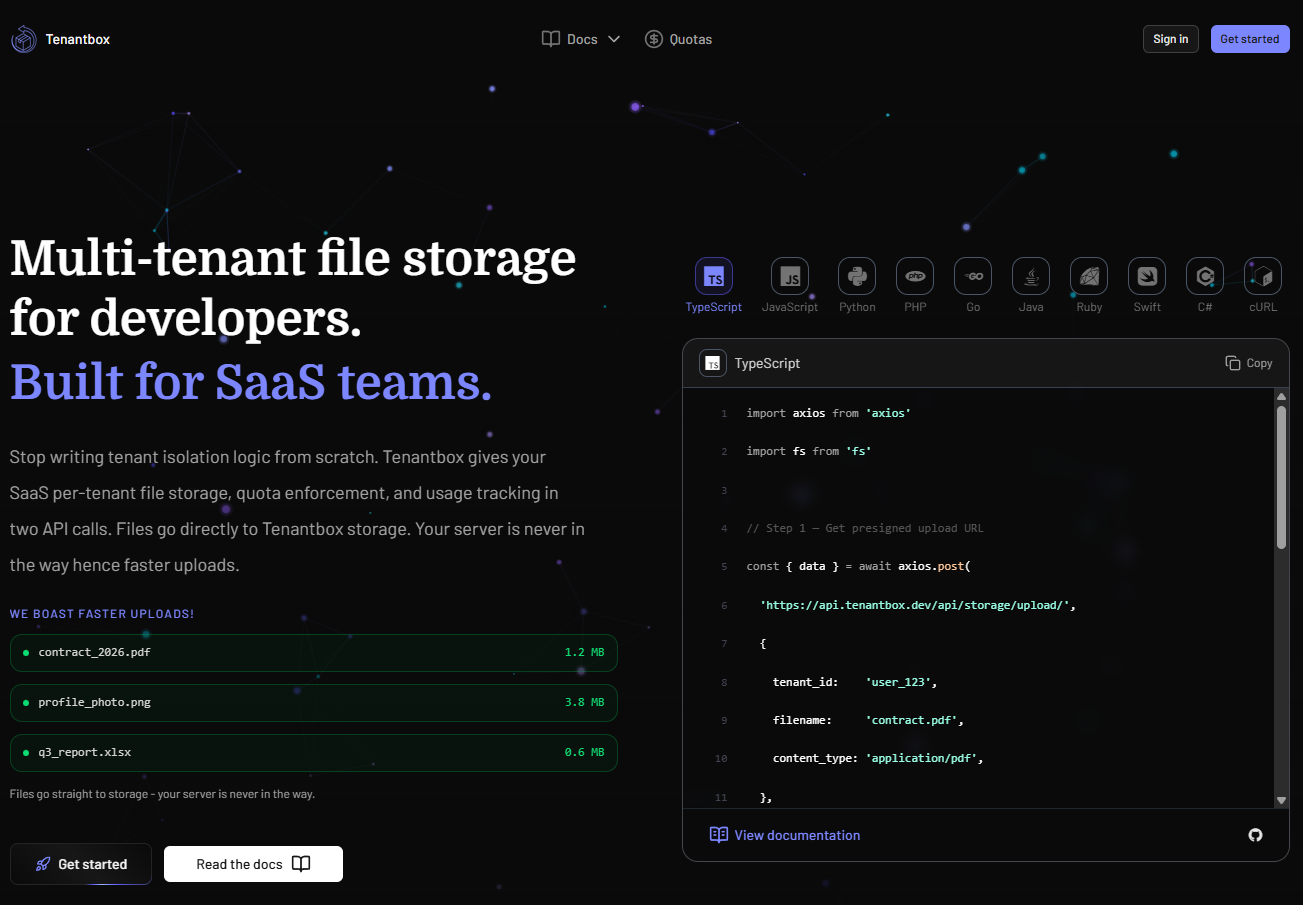The width and height of the screenshot is (1303, 905).
Task: Switch code sample to JavaScript
Action: [789, 276]
